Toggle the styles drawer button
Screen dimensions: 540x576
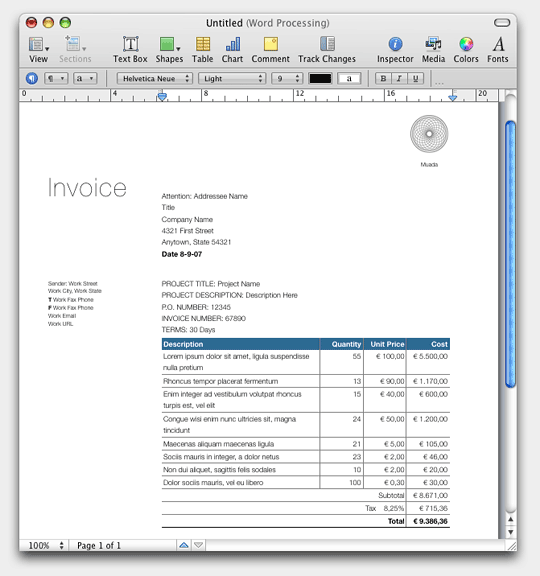pyautogui.click(x=32, y=78)
